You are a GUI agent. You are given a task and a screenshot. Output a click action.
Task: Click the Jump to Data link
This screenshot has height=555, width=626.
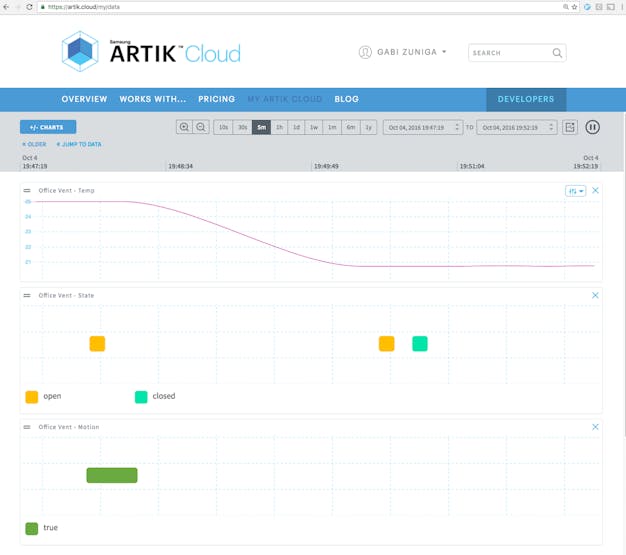(x=80, y=145)
